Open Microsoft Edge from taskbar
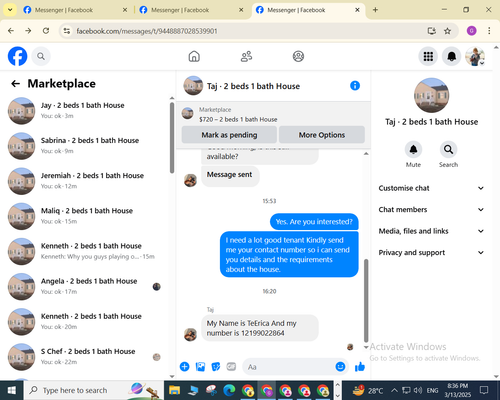500x400 pixels. pos(229,390)
